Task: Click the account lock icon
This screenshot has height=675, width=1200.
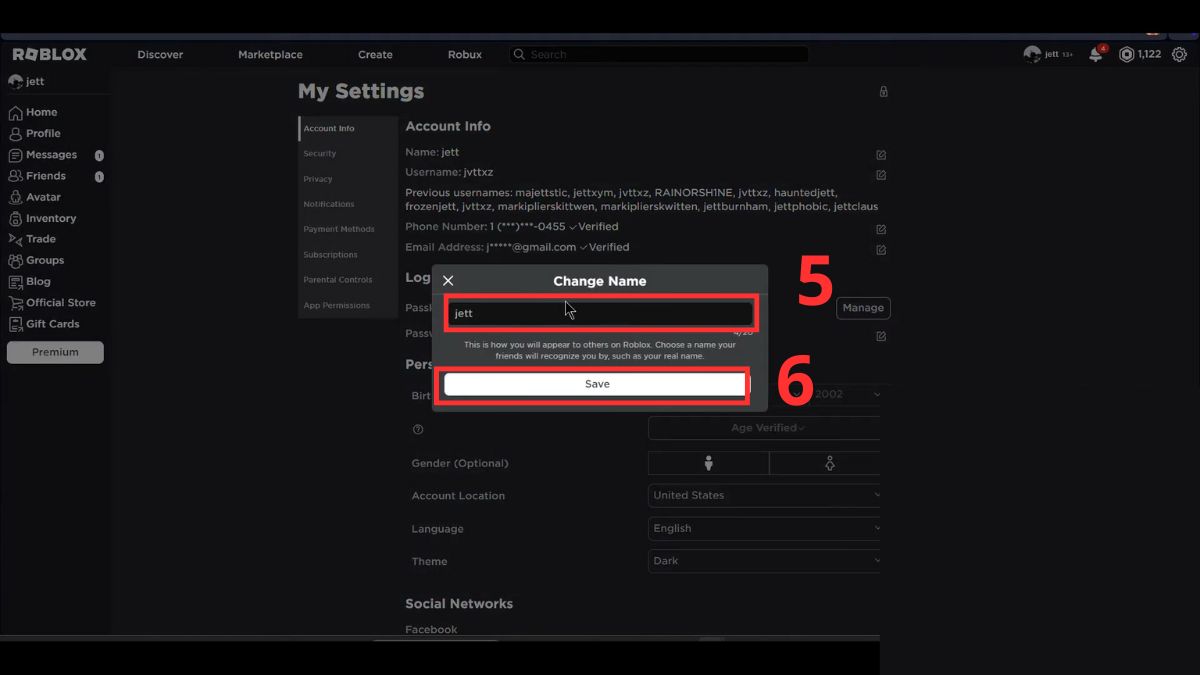Action: (883, 92)
